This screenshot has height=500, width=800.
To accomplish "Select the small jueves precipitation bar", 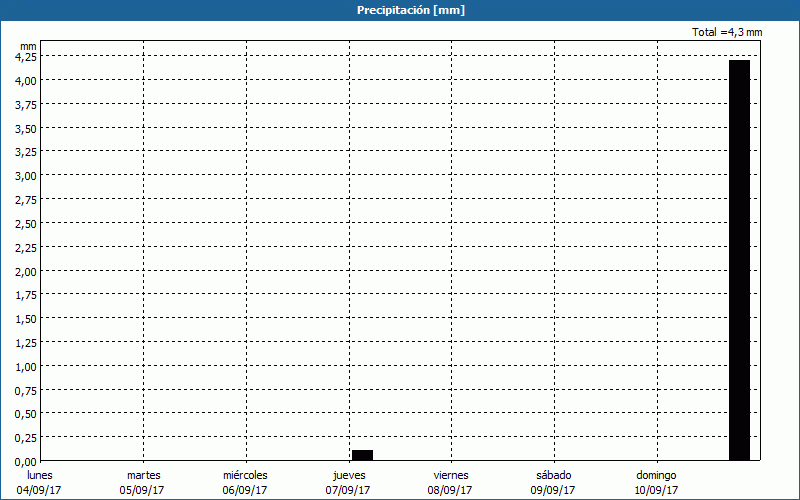I will 362,455.
